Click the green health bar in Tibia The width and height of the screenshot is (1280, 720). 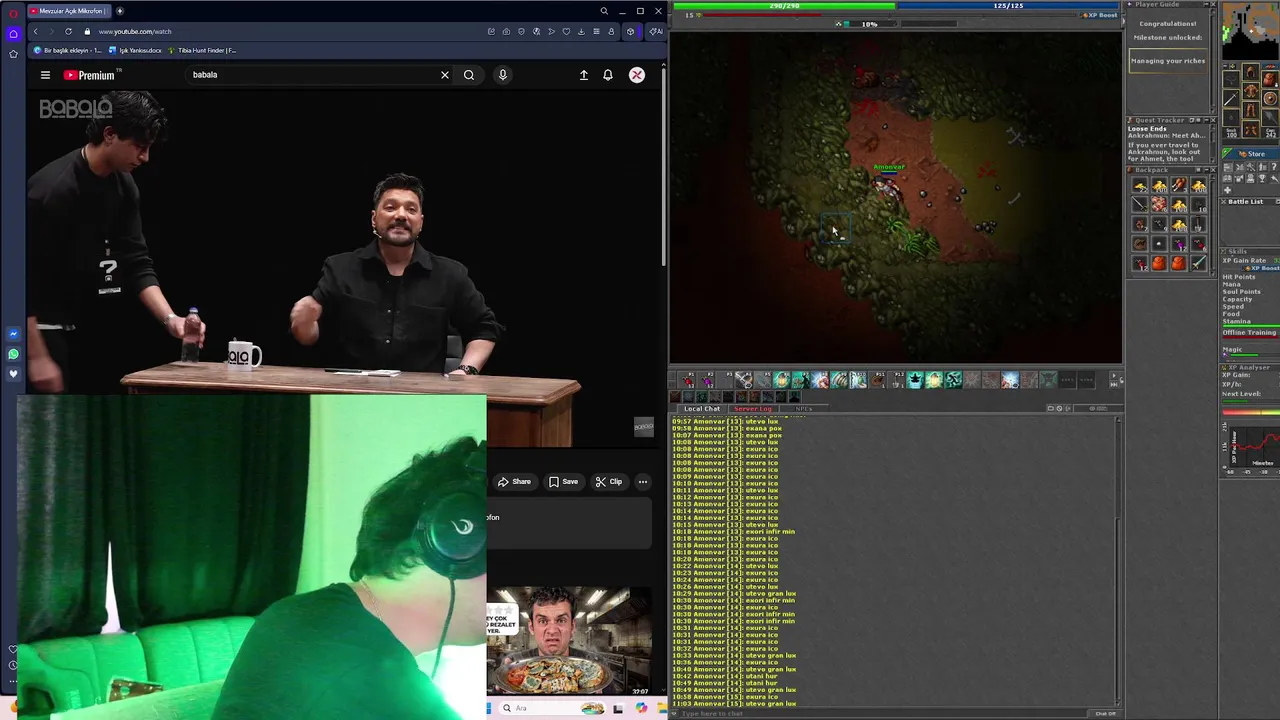point(784,6)
